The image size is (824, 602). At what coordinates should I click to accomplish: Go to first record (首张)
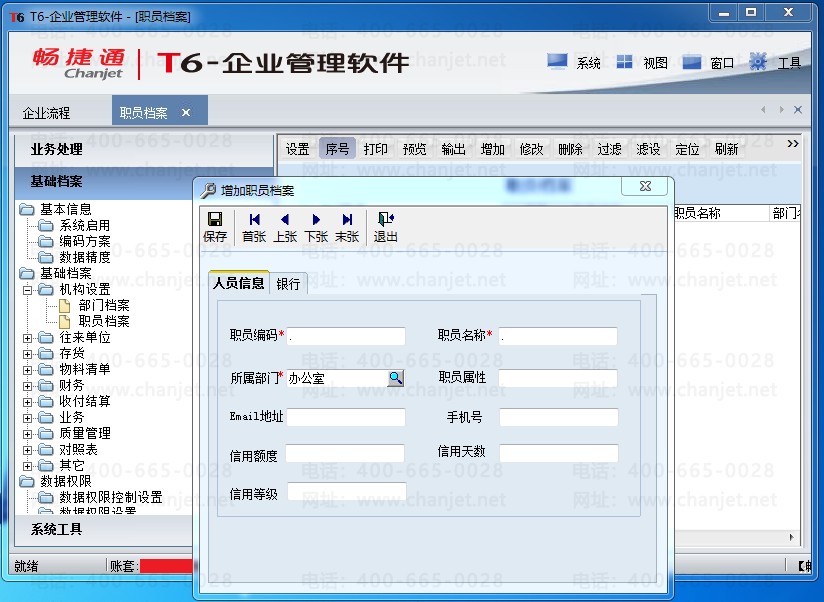[254, 227]
